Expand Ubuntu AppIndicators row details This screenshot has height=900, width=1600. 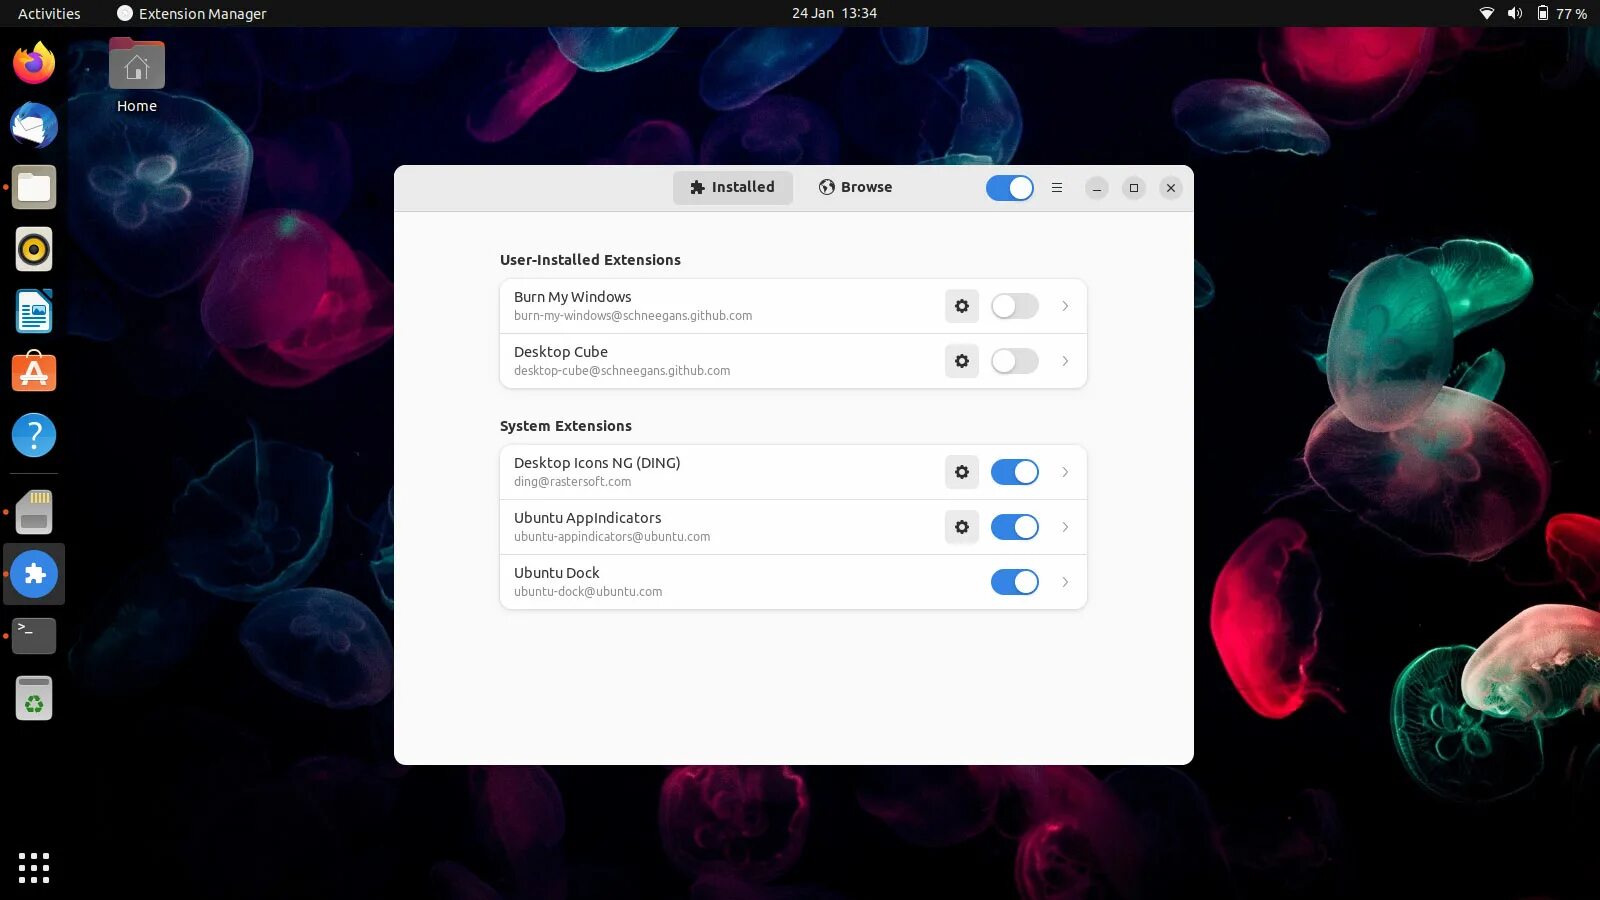(1065, 527)
